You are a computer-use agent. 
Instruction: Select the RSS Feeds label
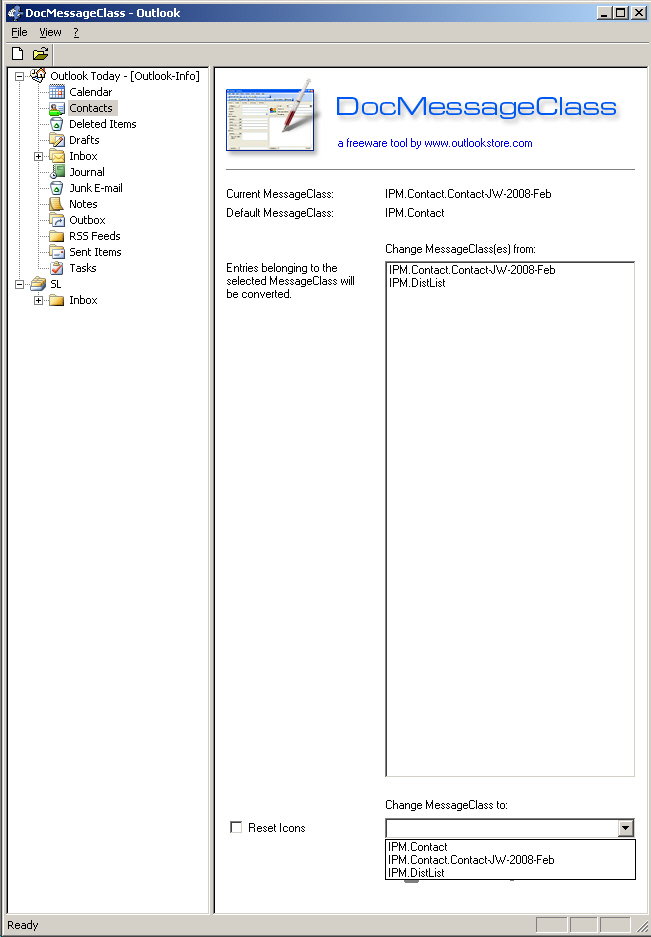point(94,236)
